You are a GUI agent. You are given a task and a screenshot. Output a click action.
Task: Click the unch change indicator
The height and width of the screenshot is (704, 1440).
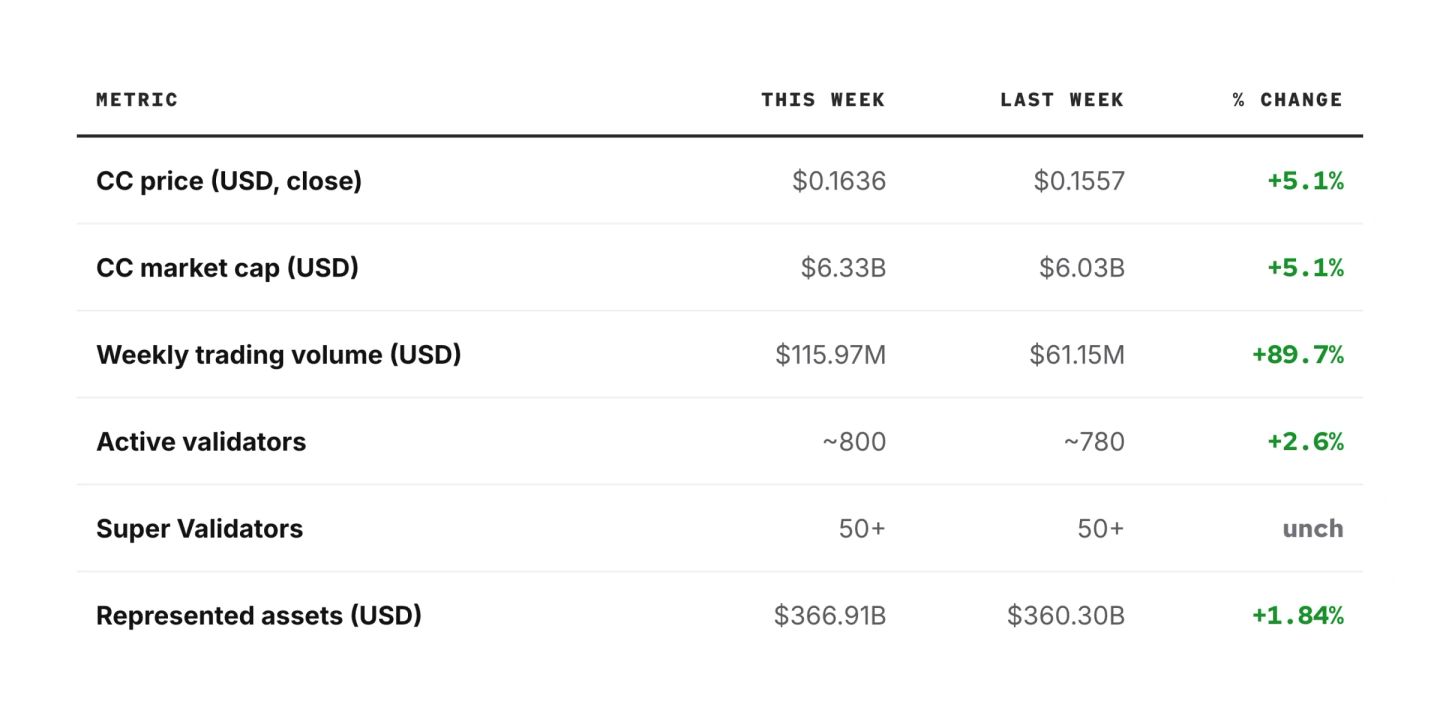click(1313, 529)
